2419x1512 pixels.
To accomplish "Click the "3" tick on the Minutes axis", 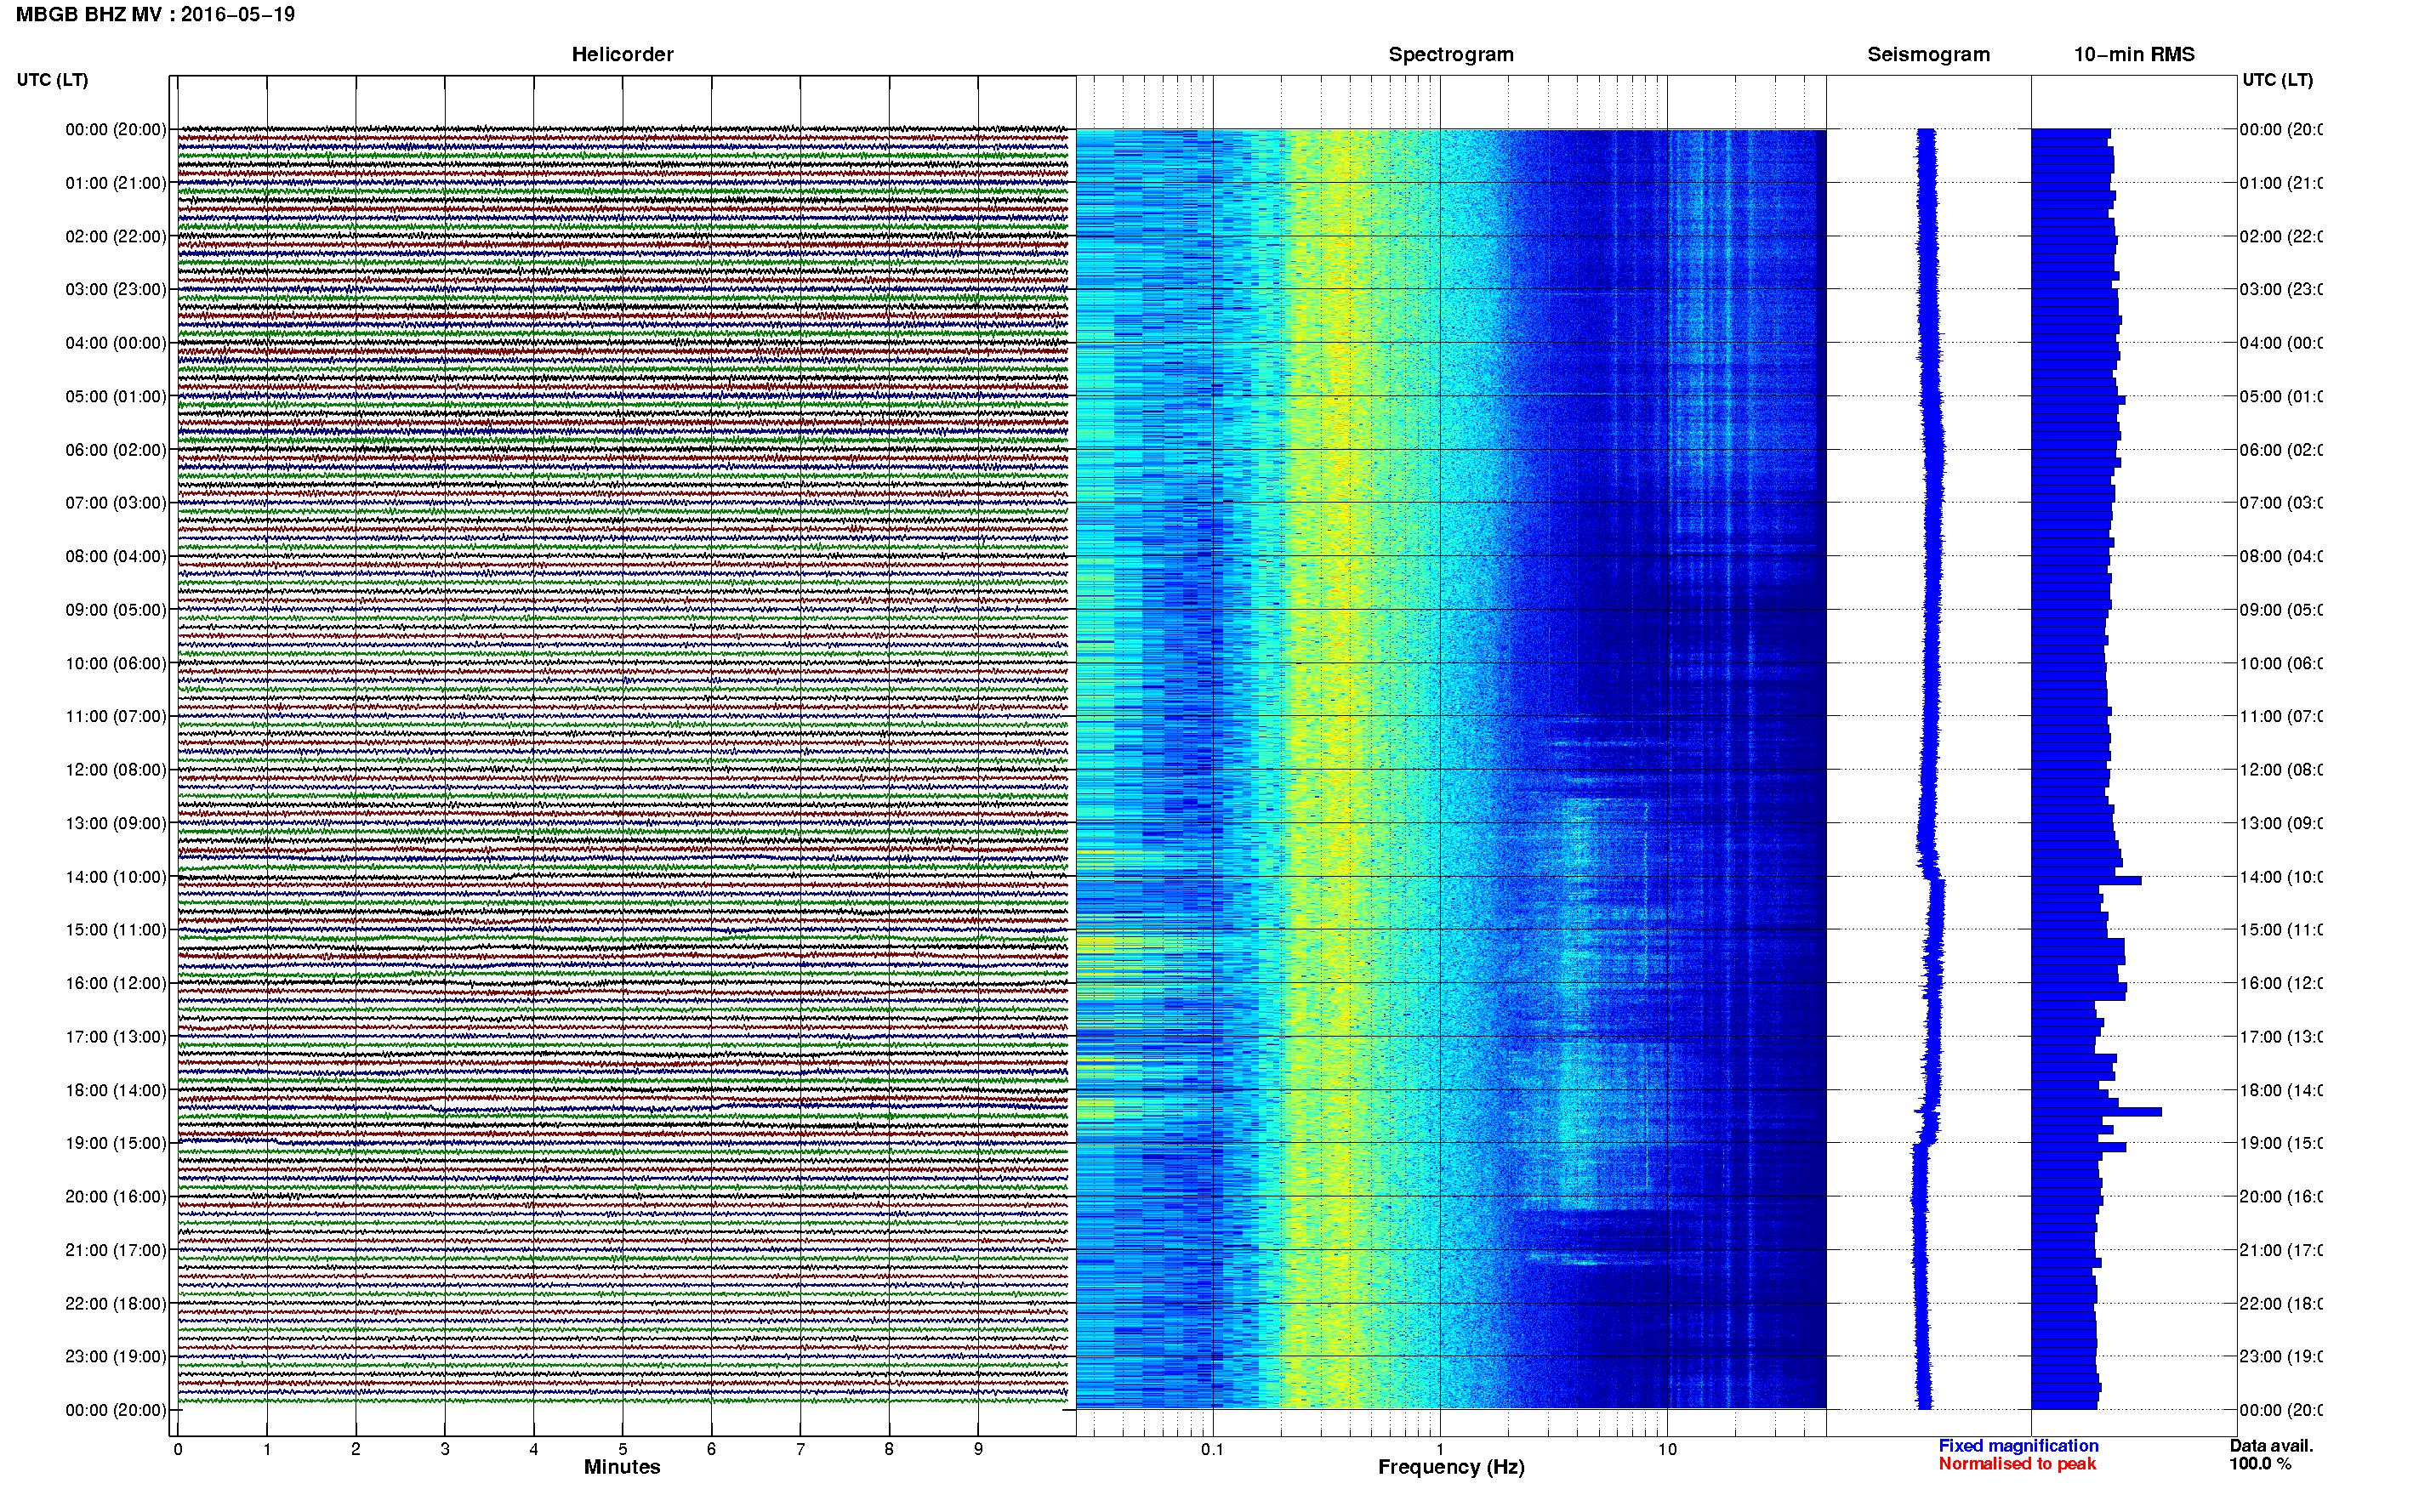I will pos(445,1449).
